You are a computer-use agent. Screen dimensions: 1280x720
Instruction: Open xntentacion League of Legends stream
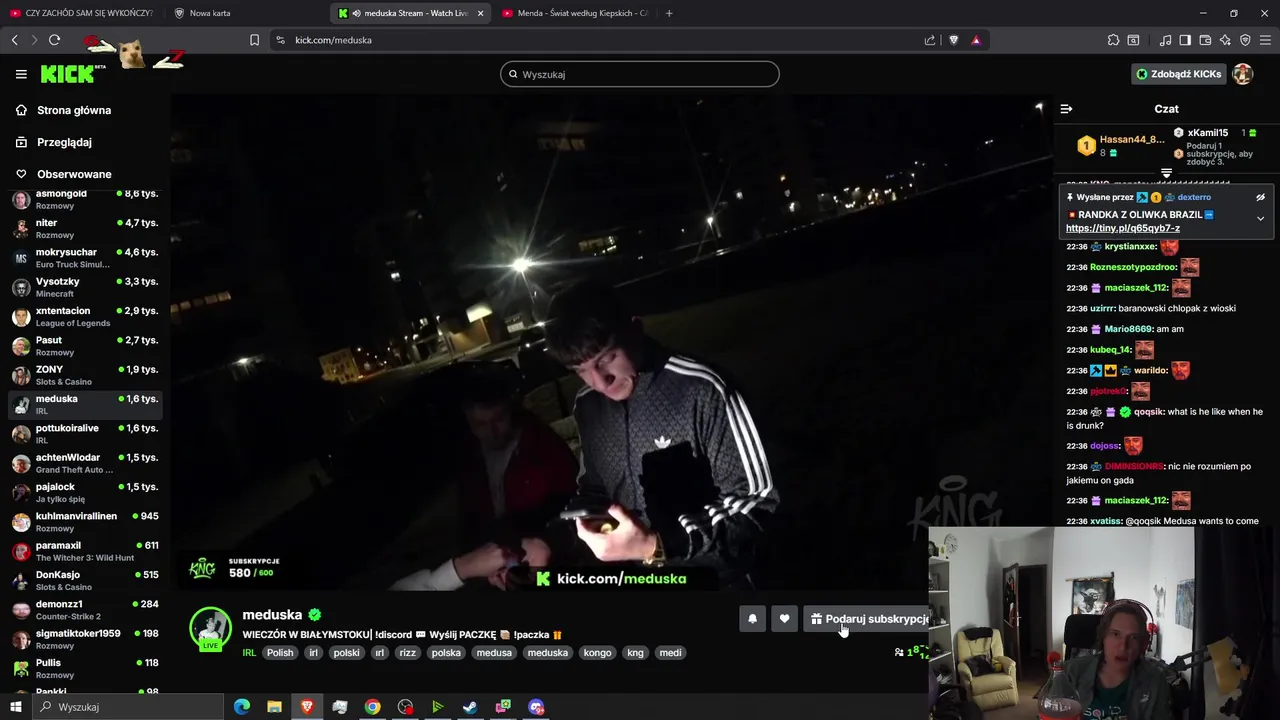click(85, 316)
